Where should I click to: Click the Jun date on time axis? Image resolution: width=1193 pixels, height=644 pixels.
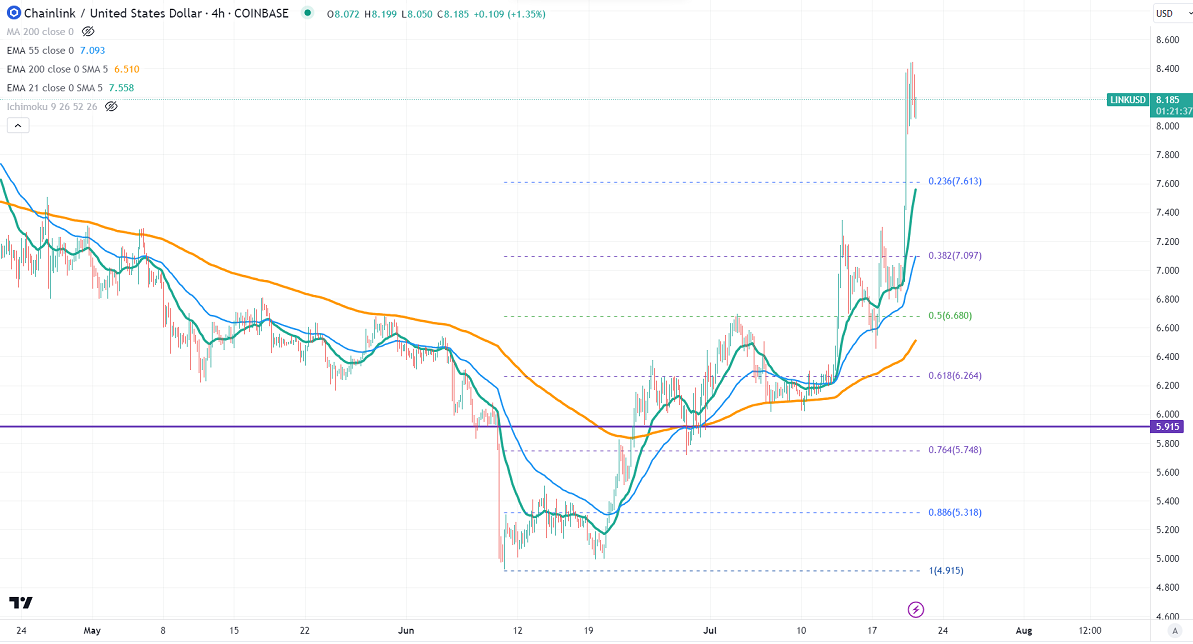pyautogui.click(x=406, y=630)
